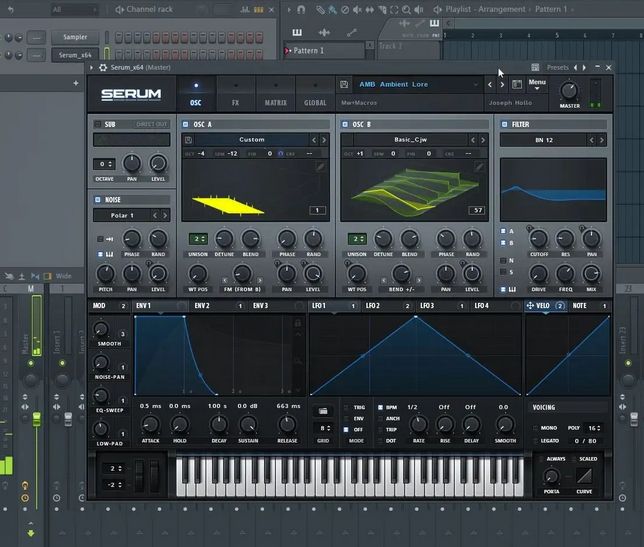Click the MASTER volume knob
The image size is (644, 547).
tap(569, 90)
